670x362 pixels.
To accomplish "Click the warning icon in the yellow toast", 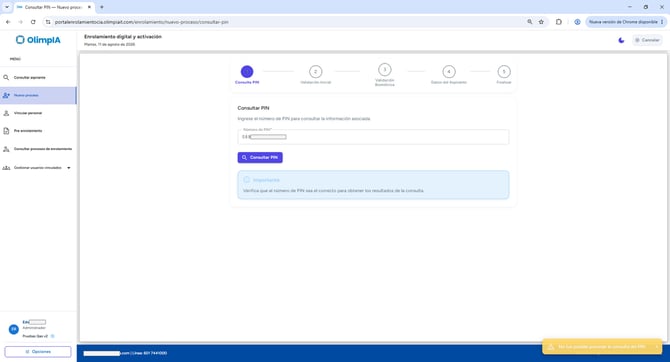I will 551,347.
